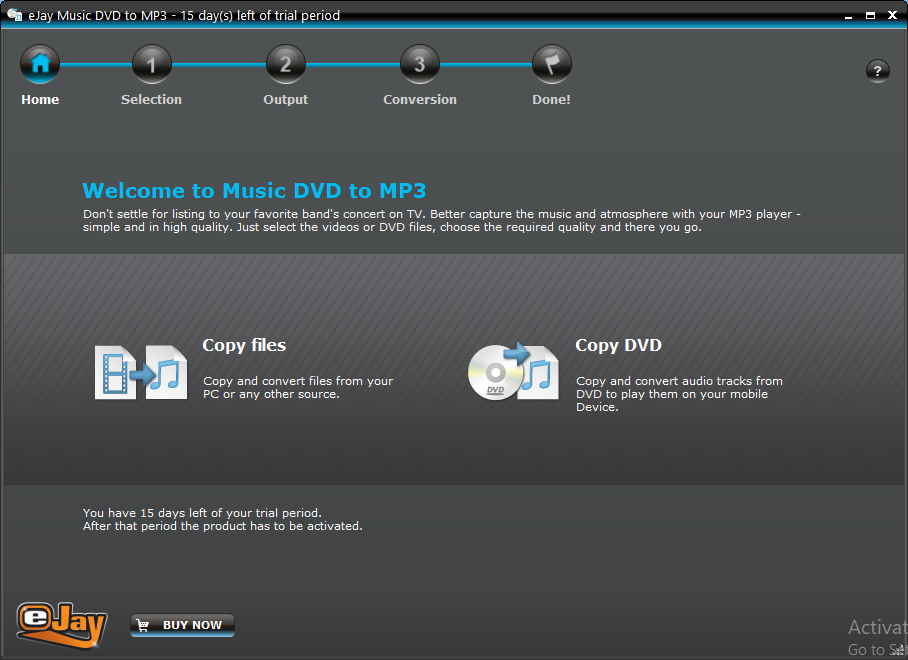Click the Conversion label text

point(419,99)
